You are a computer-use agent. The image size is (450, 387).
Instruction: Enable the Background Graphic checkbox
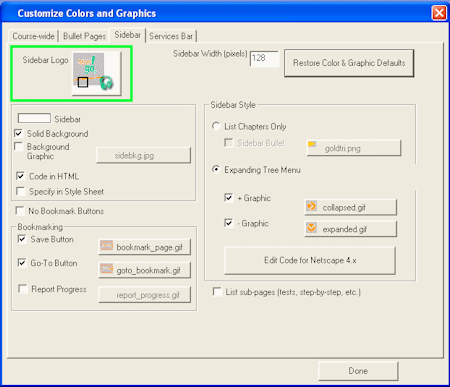click(x=19, y=147)
